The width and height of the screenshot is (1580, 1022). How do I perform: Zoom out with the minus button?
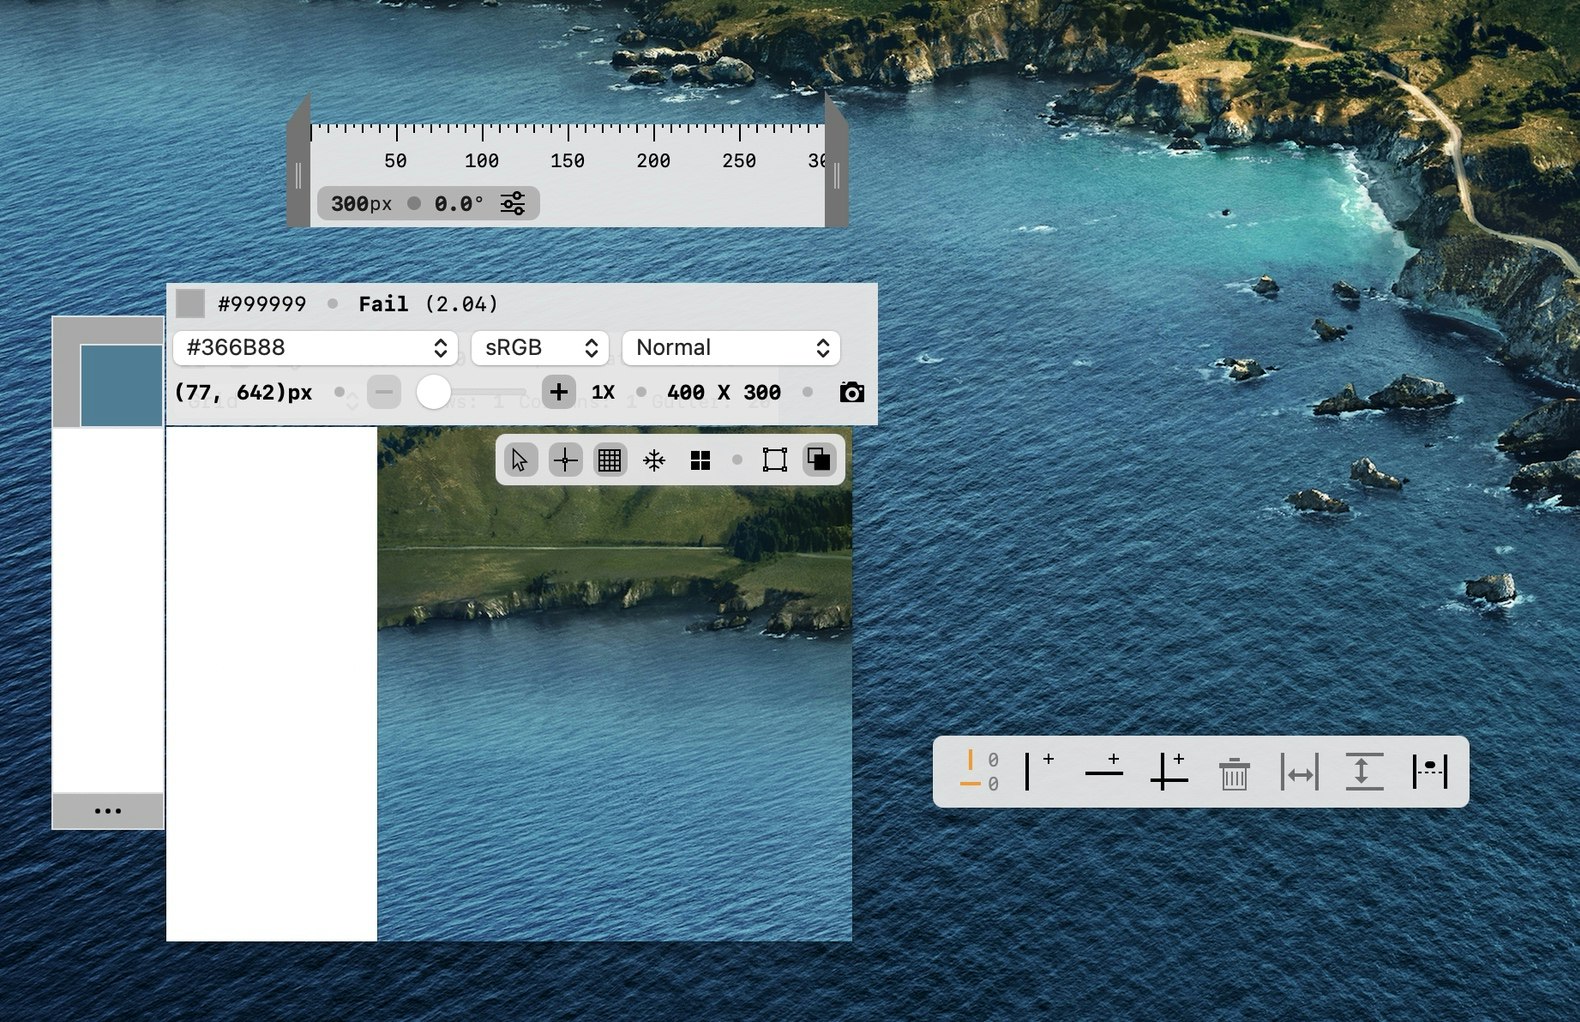point(384,392)
